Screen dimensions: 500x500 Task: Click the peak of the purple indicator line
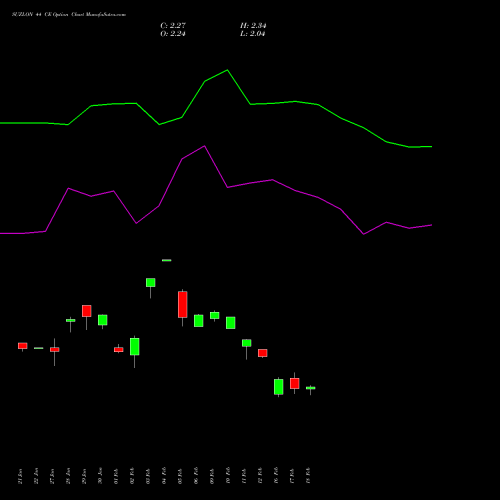pos(205,146)
